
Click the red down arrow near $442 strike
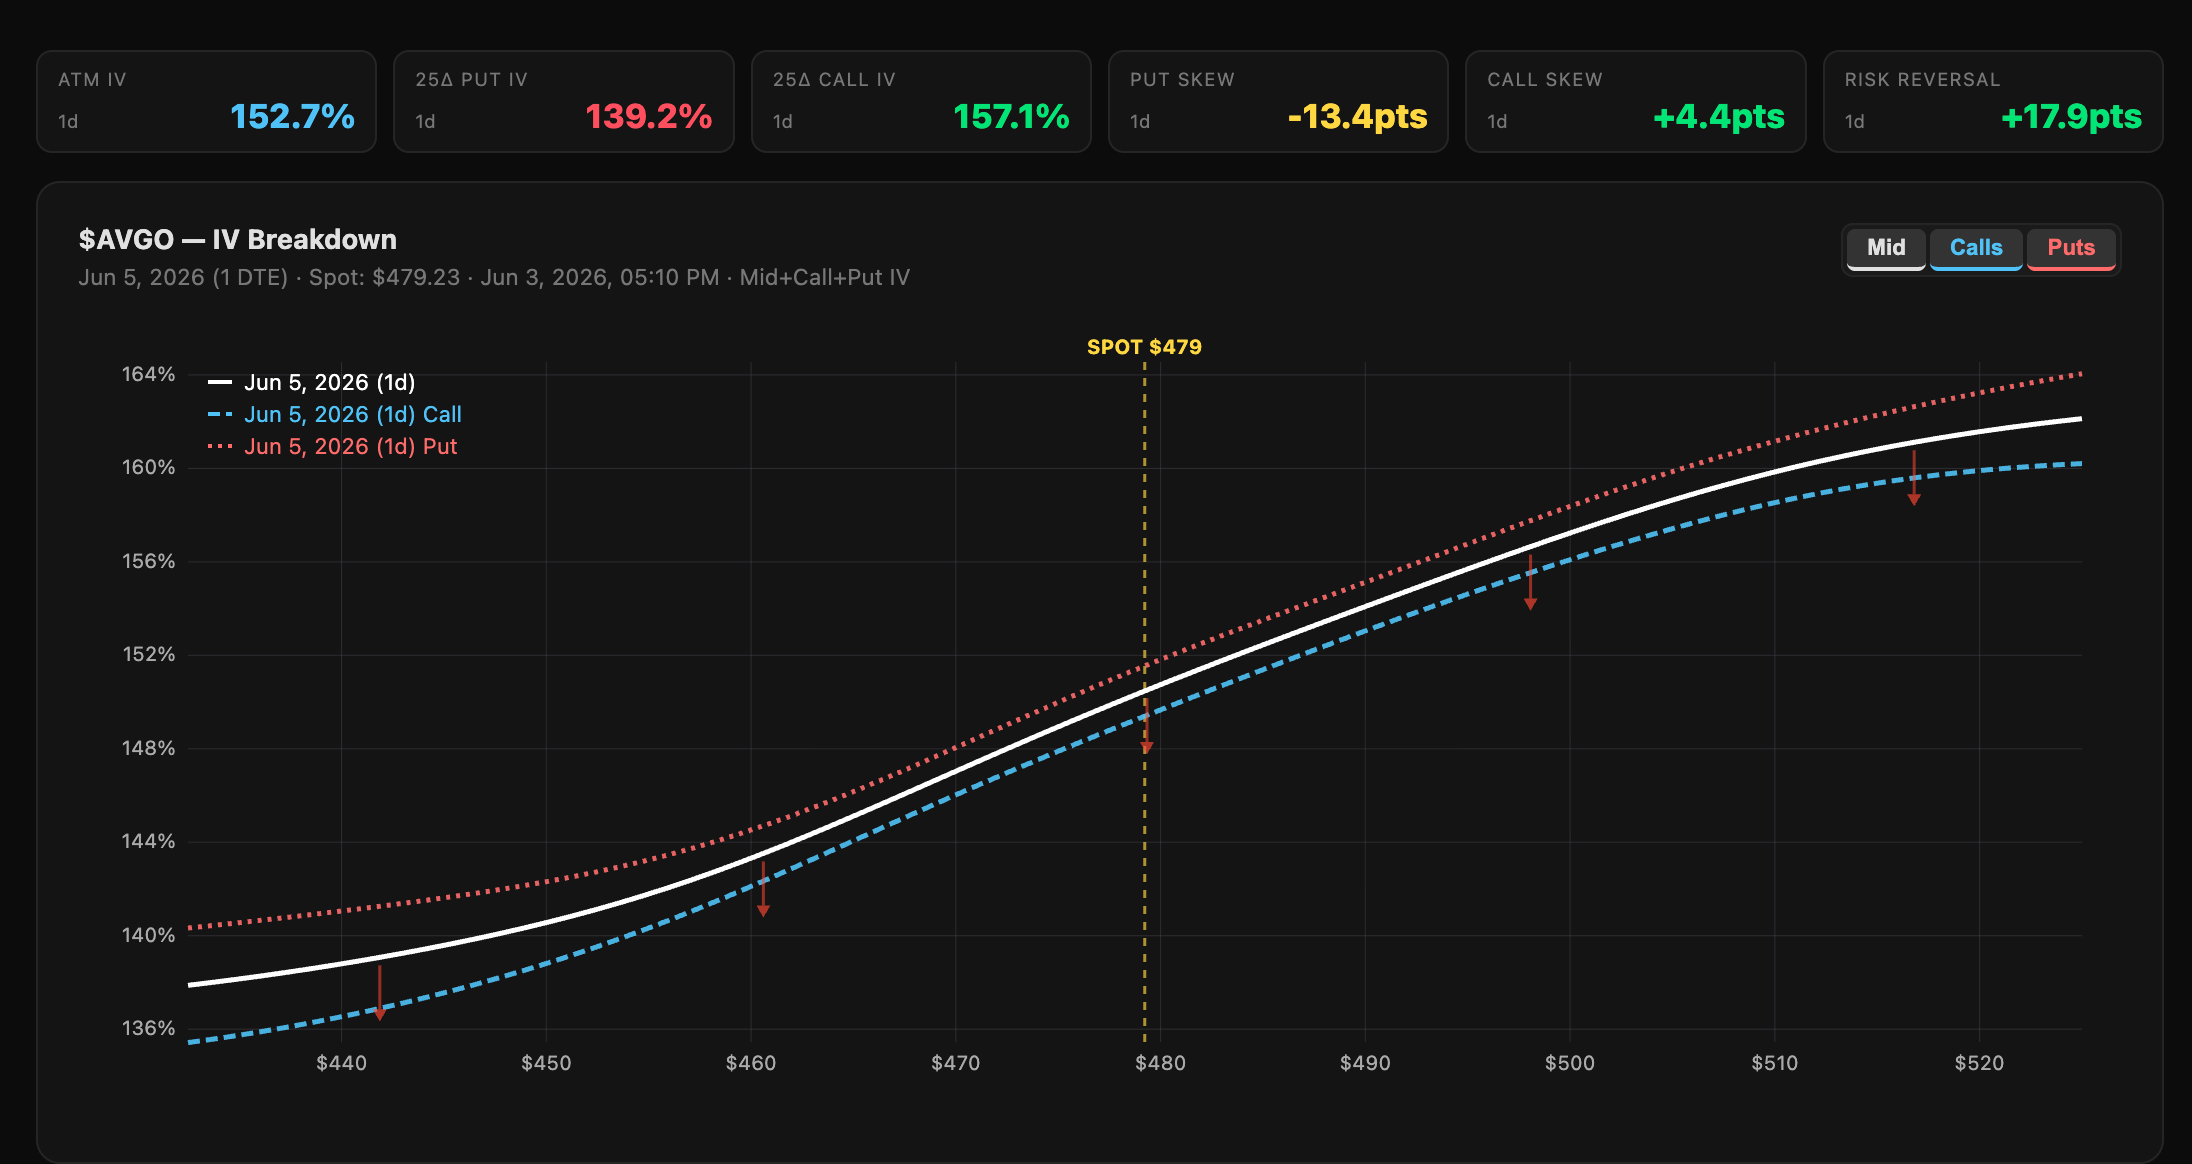379,992
